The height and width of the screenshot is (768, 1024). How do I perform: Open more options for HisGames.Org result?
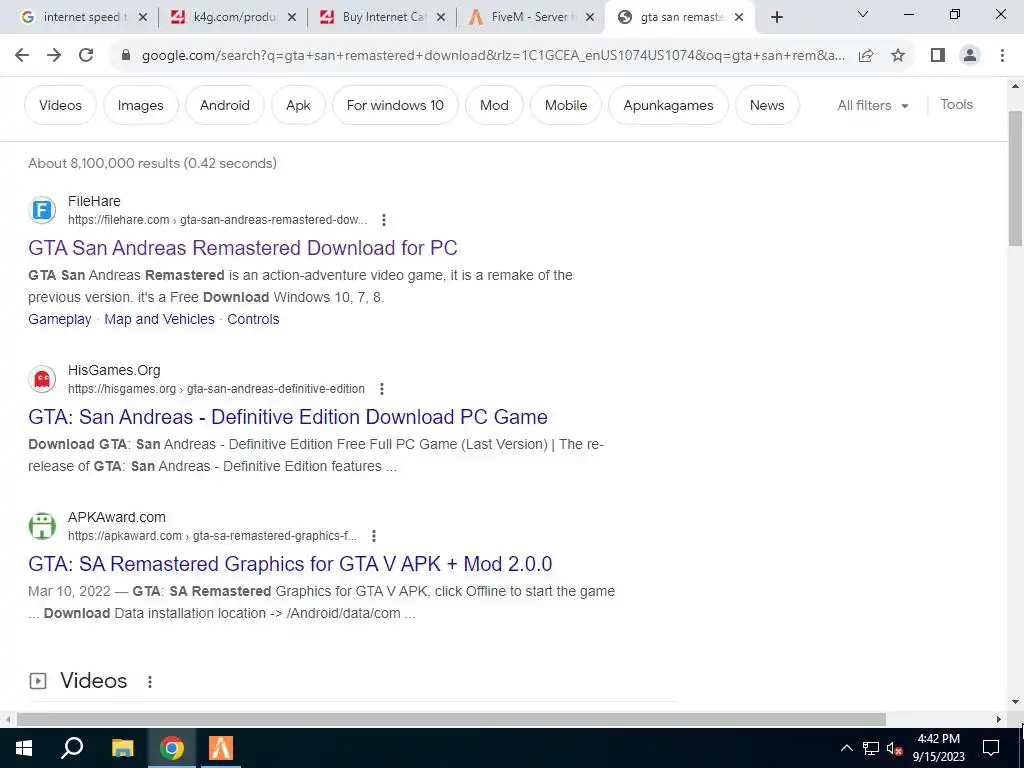[x=382, y=389]
